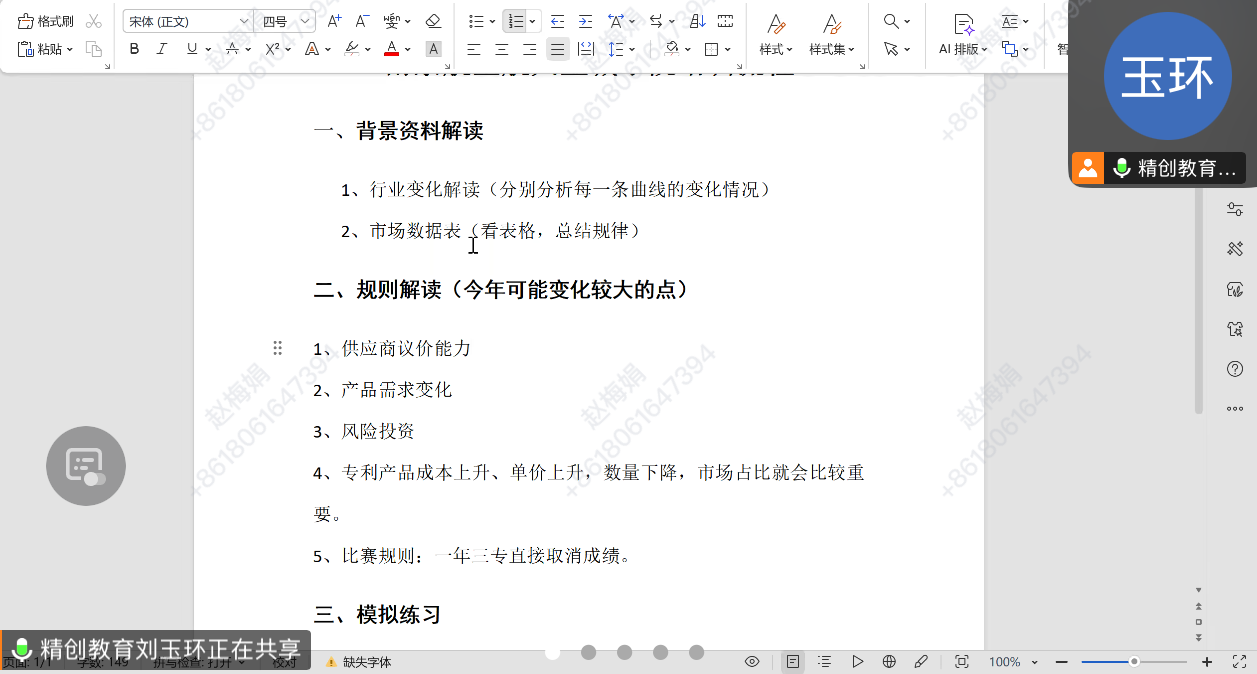
Task: Align text left
Action: click(x=474, y=49)
